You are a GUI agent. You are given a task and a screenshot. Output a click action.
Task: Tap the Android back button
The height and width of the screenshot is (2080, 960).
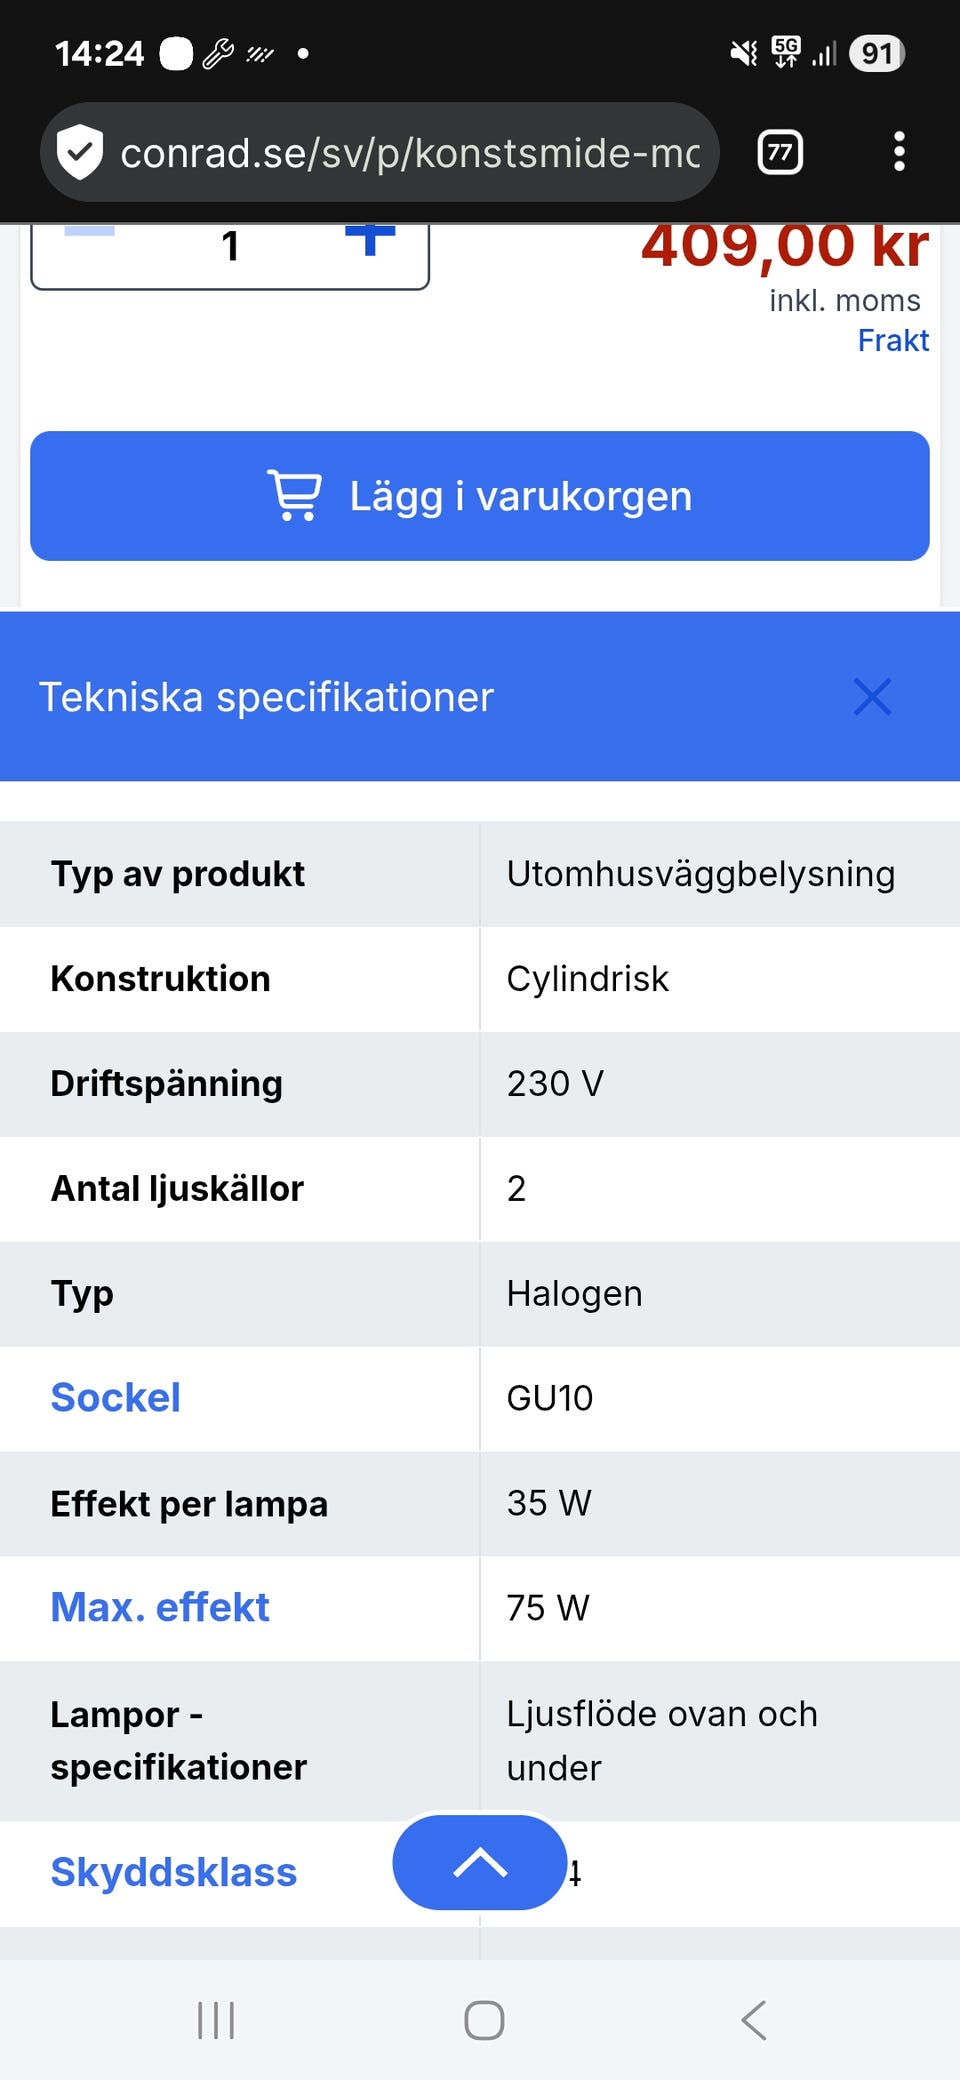pyautogui.click(x=754, y=2020)
